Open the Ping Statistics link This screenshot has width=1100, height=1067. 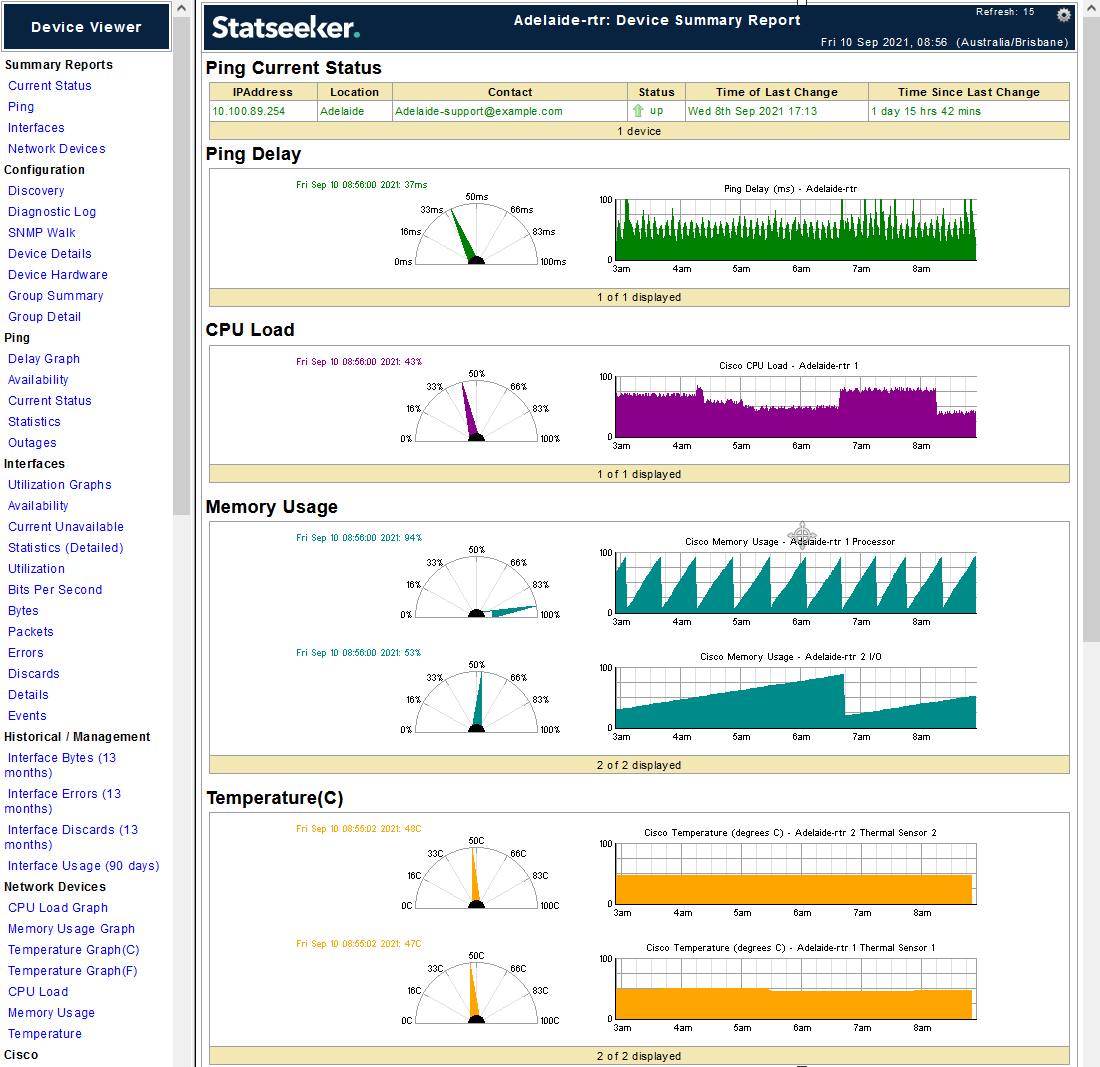point(34,422)
